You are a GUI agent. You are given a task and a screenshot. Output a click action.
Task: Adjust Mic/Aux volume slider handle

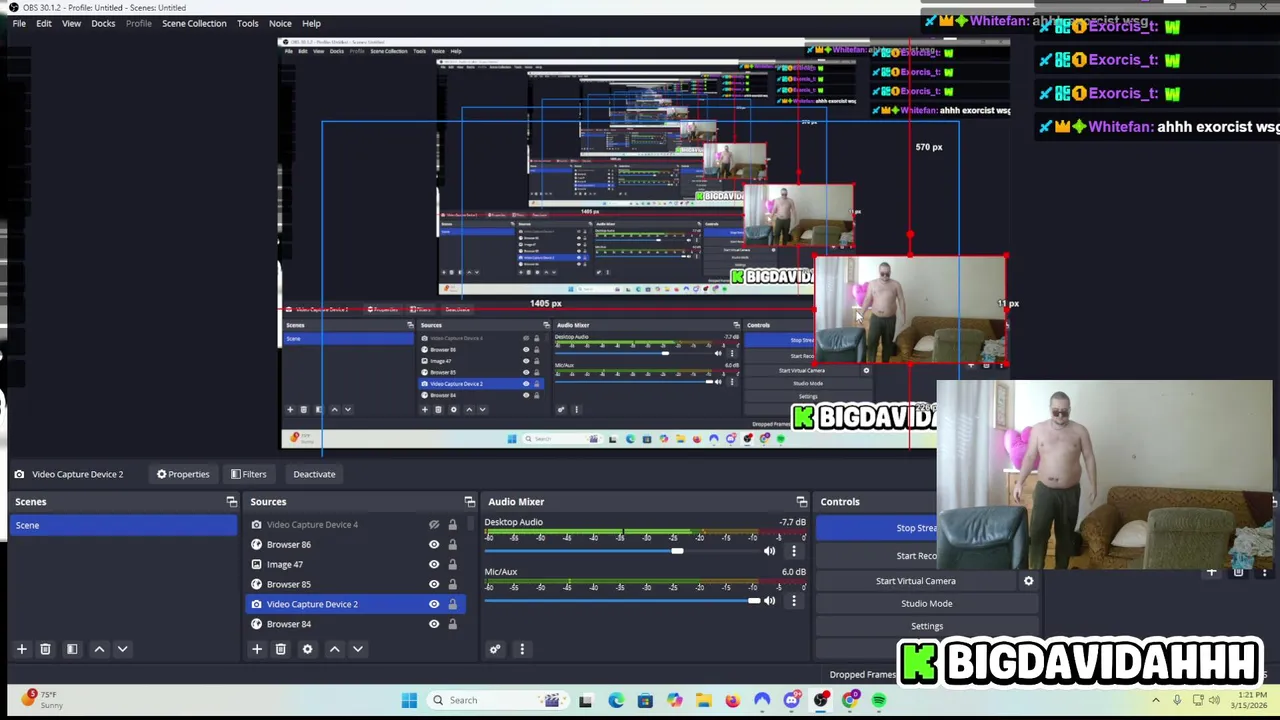[x=753, y=601]
